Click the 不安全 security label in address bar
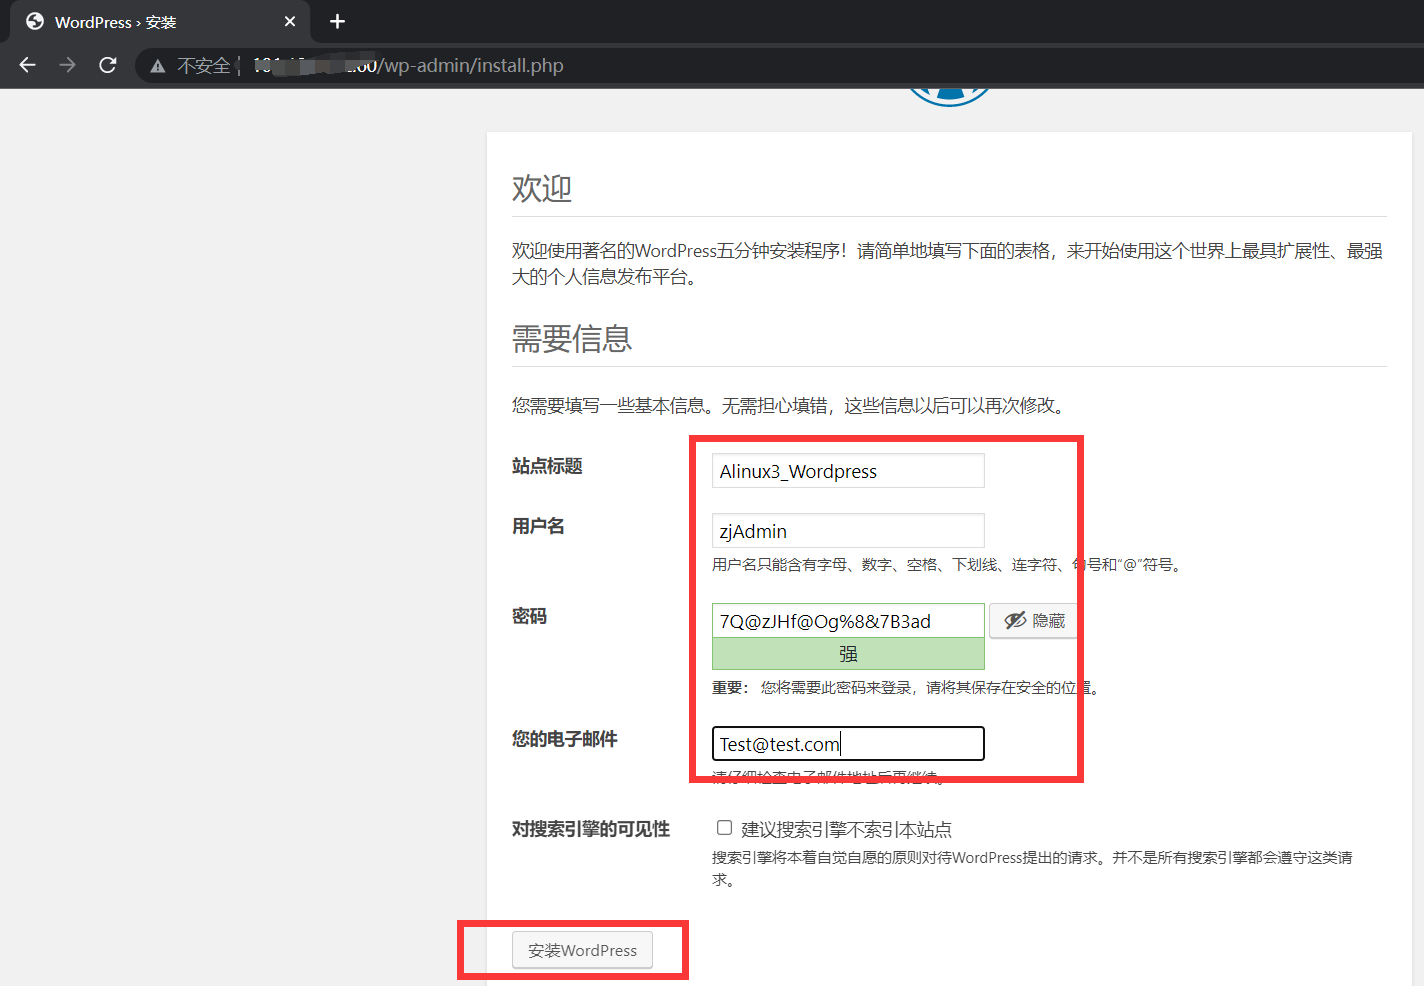 click(x=204, y=66)
